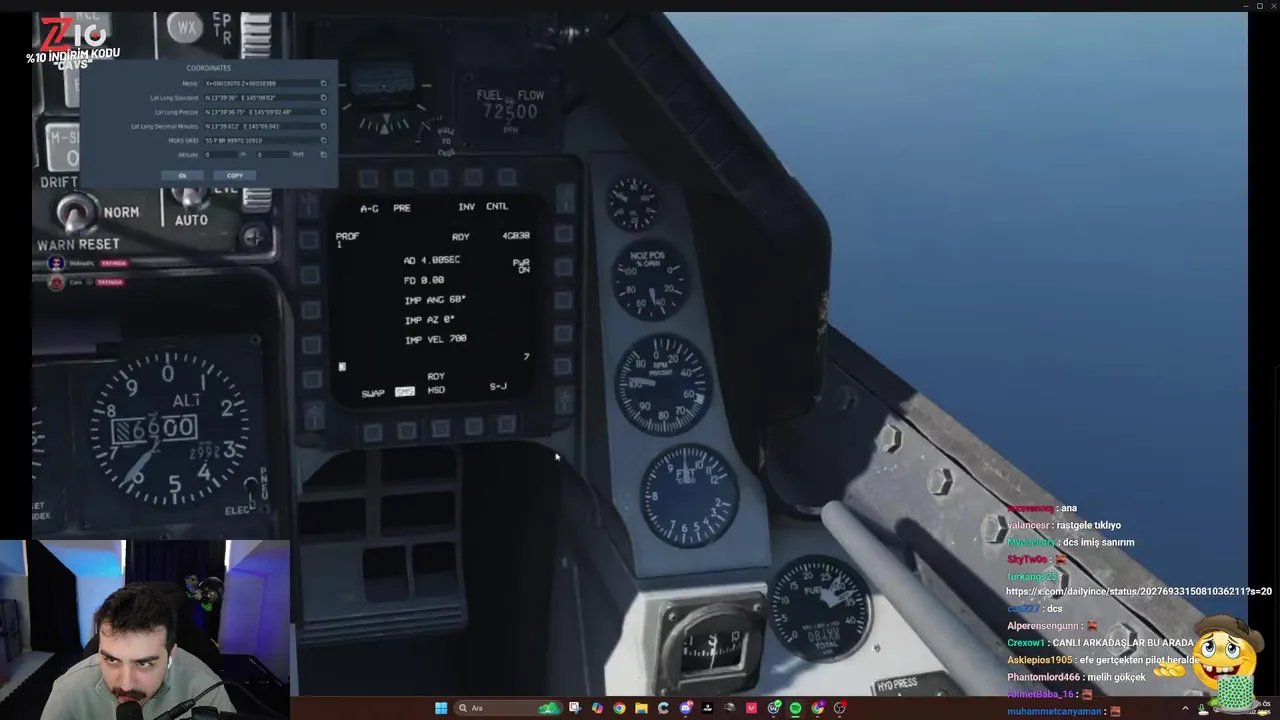Copy the Altitude row value
This screenshot has width=1280, height=720.
tap(324, 154)
